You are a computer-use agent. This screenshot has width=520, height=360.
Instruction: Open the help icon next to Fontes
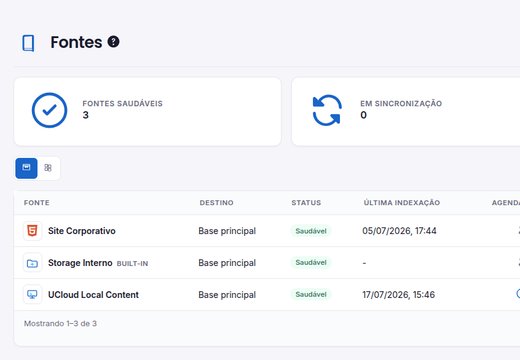[x=113, y=42]
